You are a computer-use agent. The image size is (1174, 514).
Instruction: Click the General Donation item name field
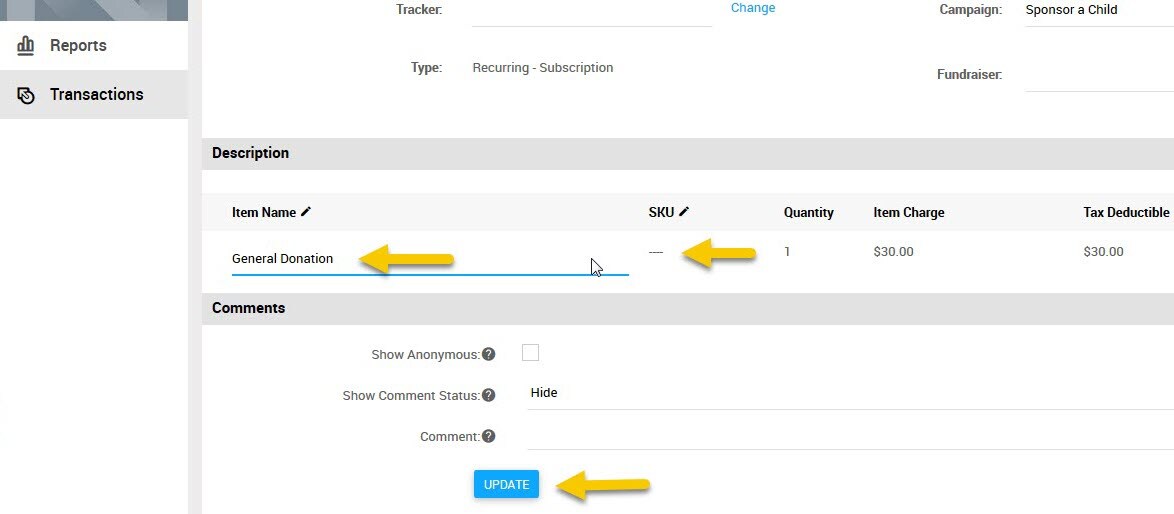click(x=430, y=259)
